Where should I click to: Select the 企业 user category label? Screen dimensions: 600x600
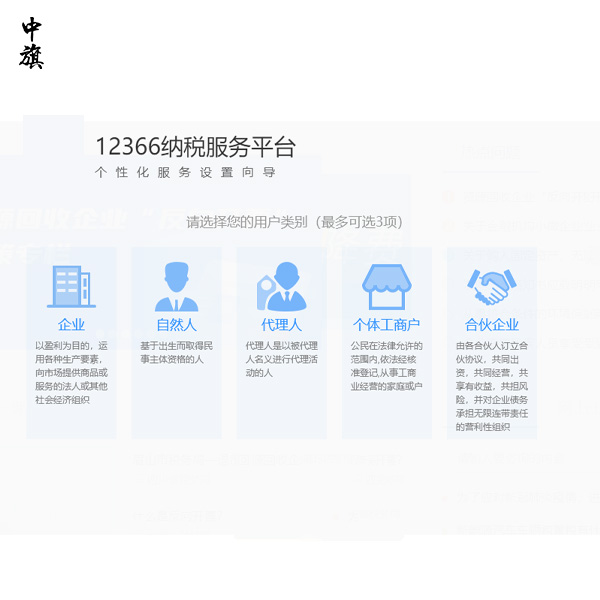click(x=71, y=325)
